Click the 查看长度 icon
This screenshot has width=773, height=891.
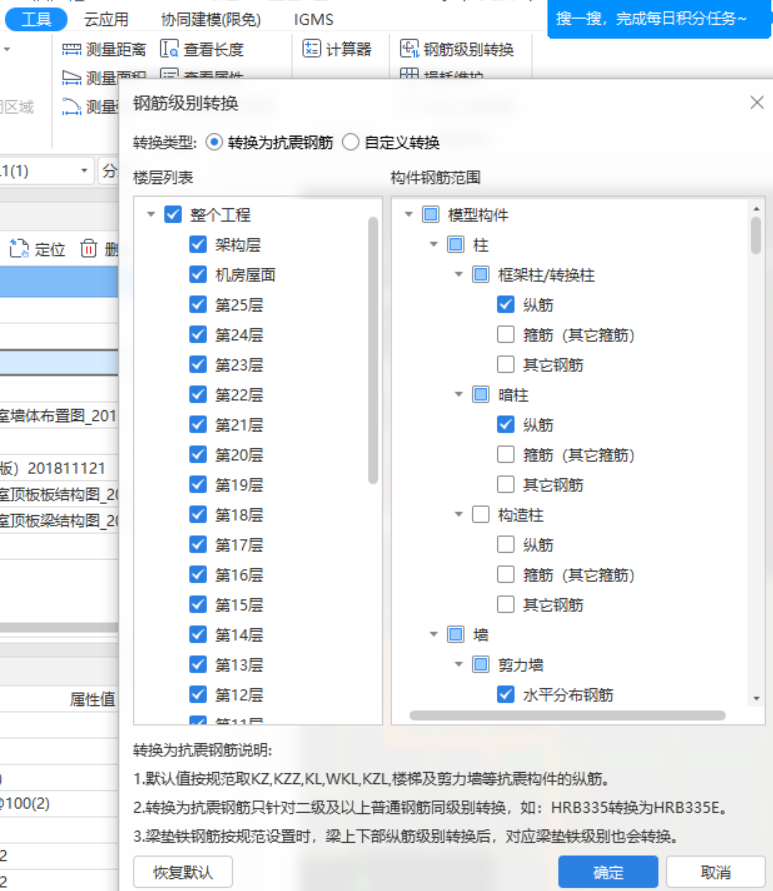[x=169, y=49]
